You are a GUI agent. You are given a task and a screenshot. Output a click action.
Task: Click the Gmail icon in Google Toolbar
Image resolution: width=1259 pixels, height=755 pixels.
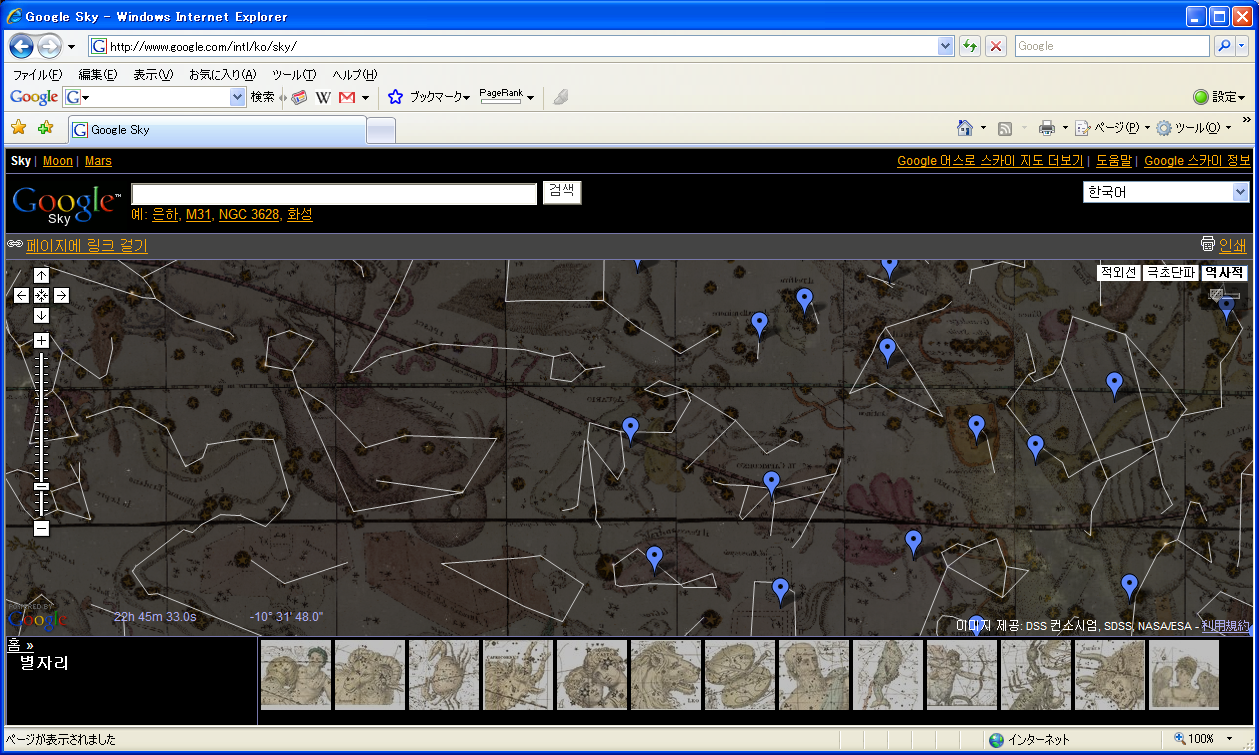pos(347,97)
